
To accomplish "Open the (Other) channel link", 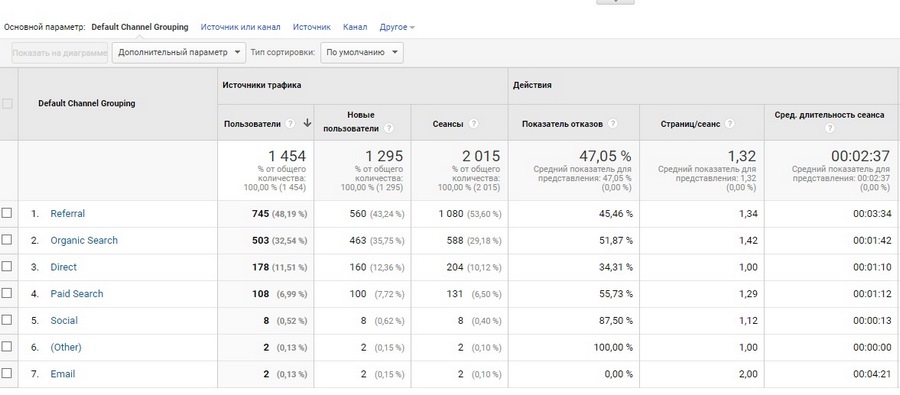I will pyautogui.click(x=66, y=347).
